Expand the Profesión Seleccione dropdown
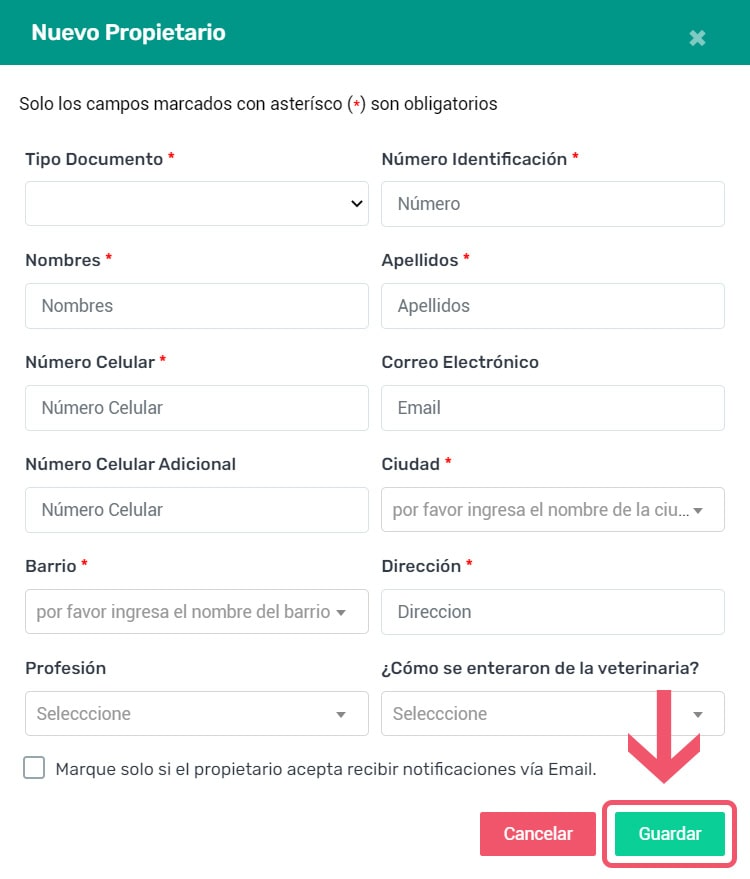Screen dimensions: 750x879 197,714
